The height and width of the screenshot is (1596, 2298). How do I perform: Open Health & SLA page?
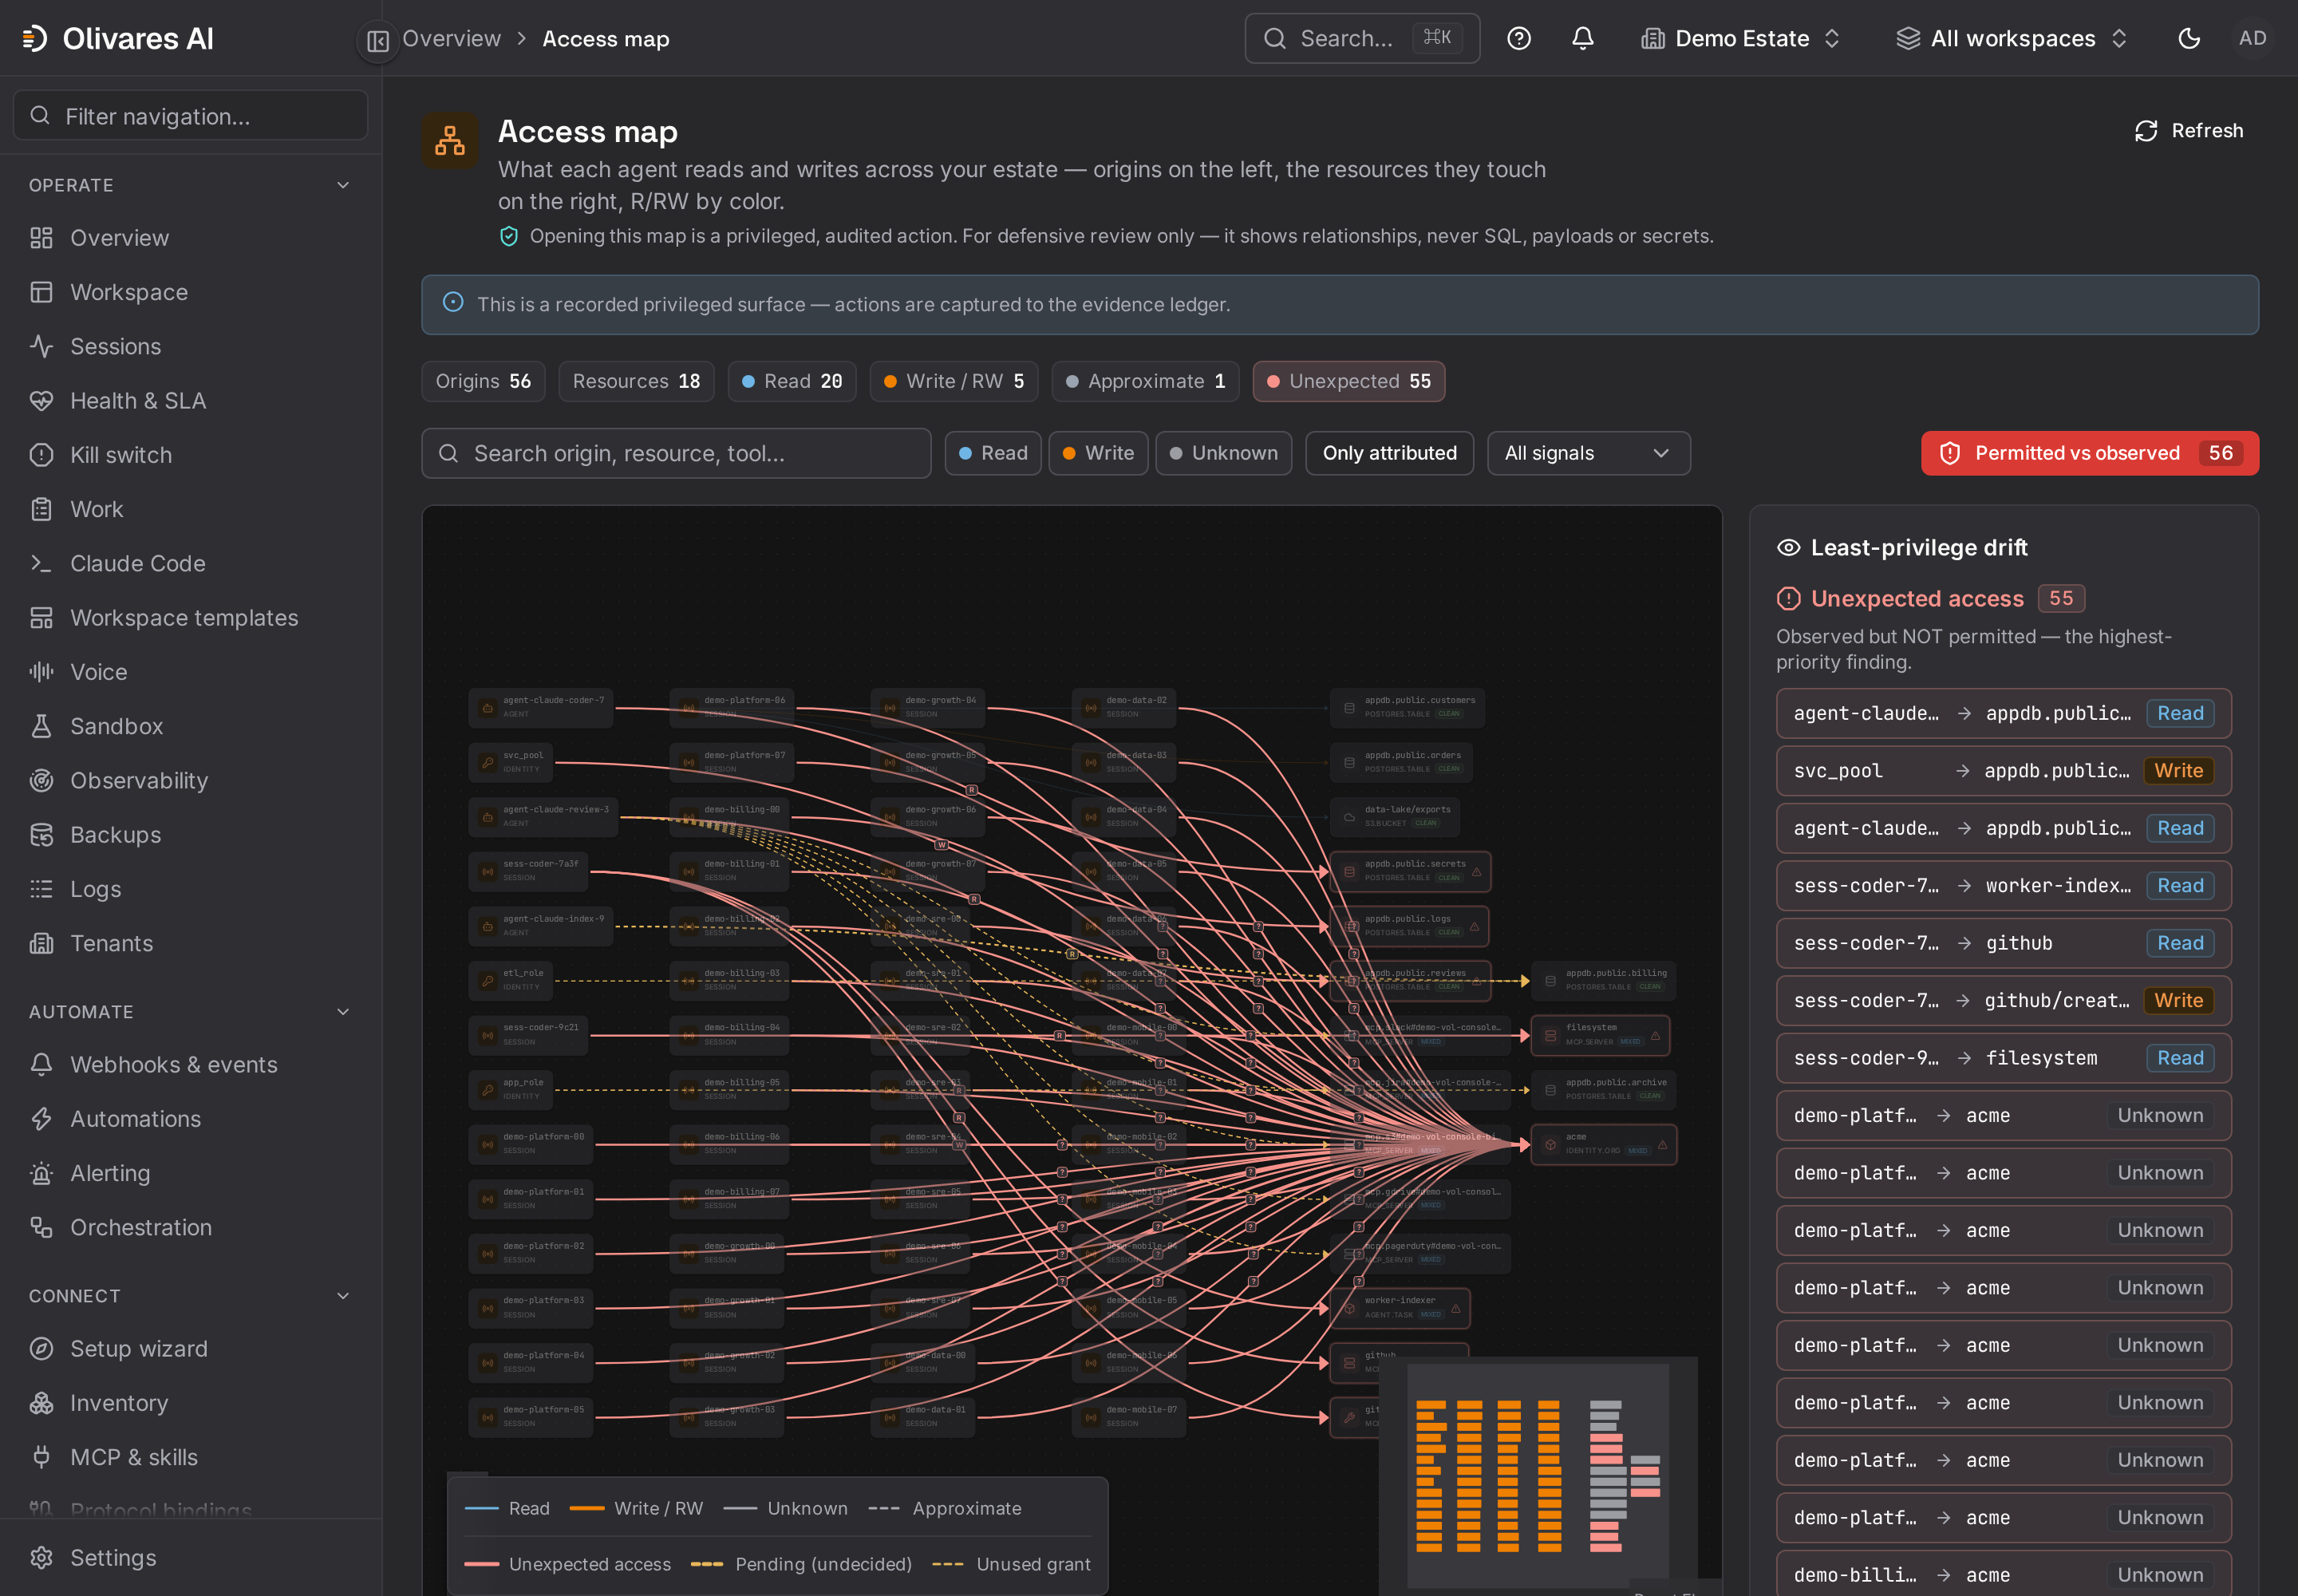pos(190,400)
